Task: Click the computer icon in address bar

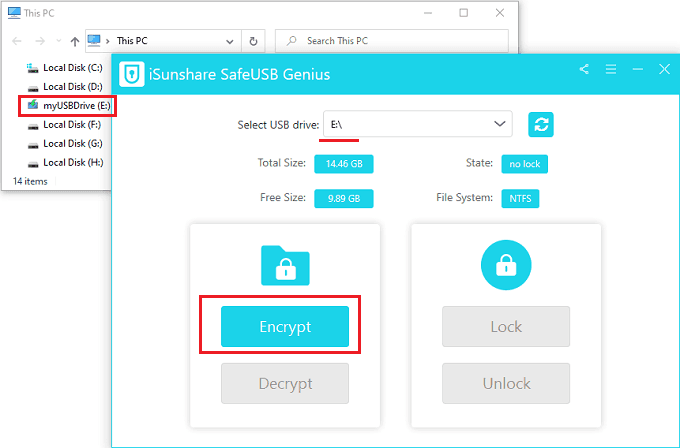Action: tap(94, 41)
